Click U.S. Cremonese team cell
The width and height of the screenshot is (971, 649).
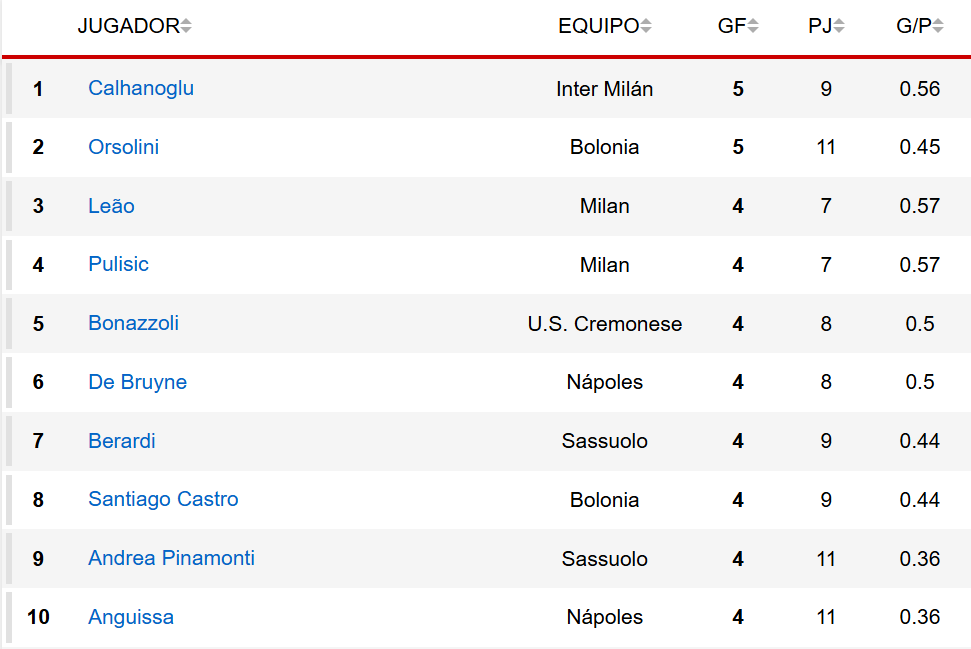604,324
